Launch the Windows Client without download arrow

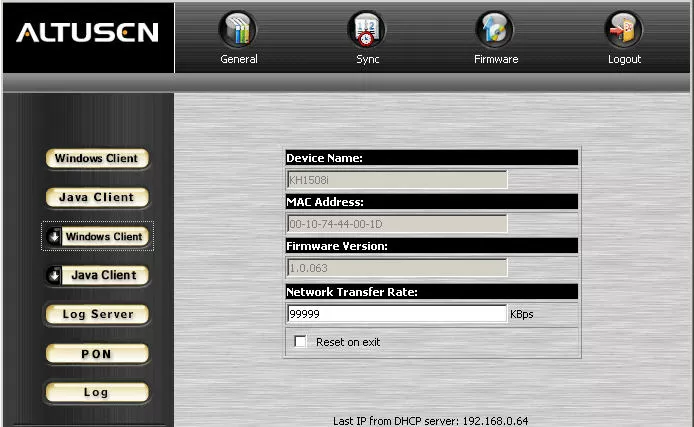[96, 158]
